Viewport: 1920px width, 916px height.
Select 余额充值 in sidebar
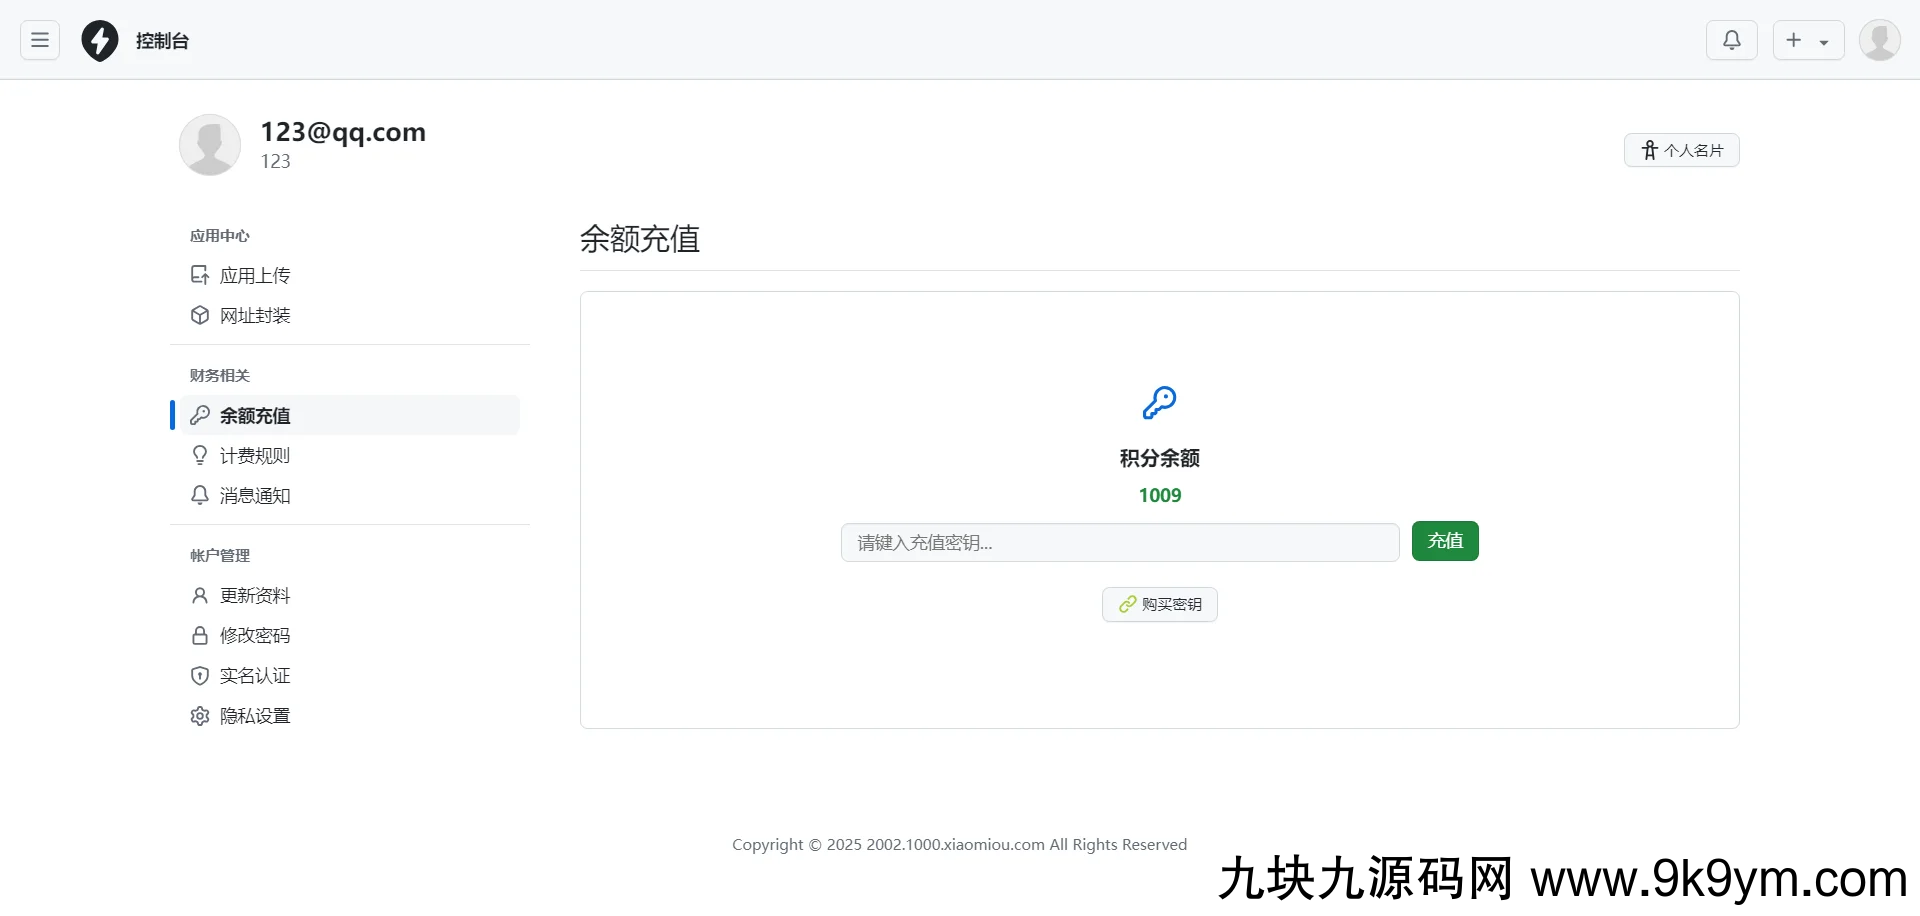(254, 415)
